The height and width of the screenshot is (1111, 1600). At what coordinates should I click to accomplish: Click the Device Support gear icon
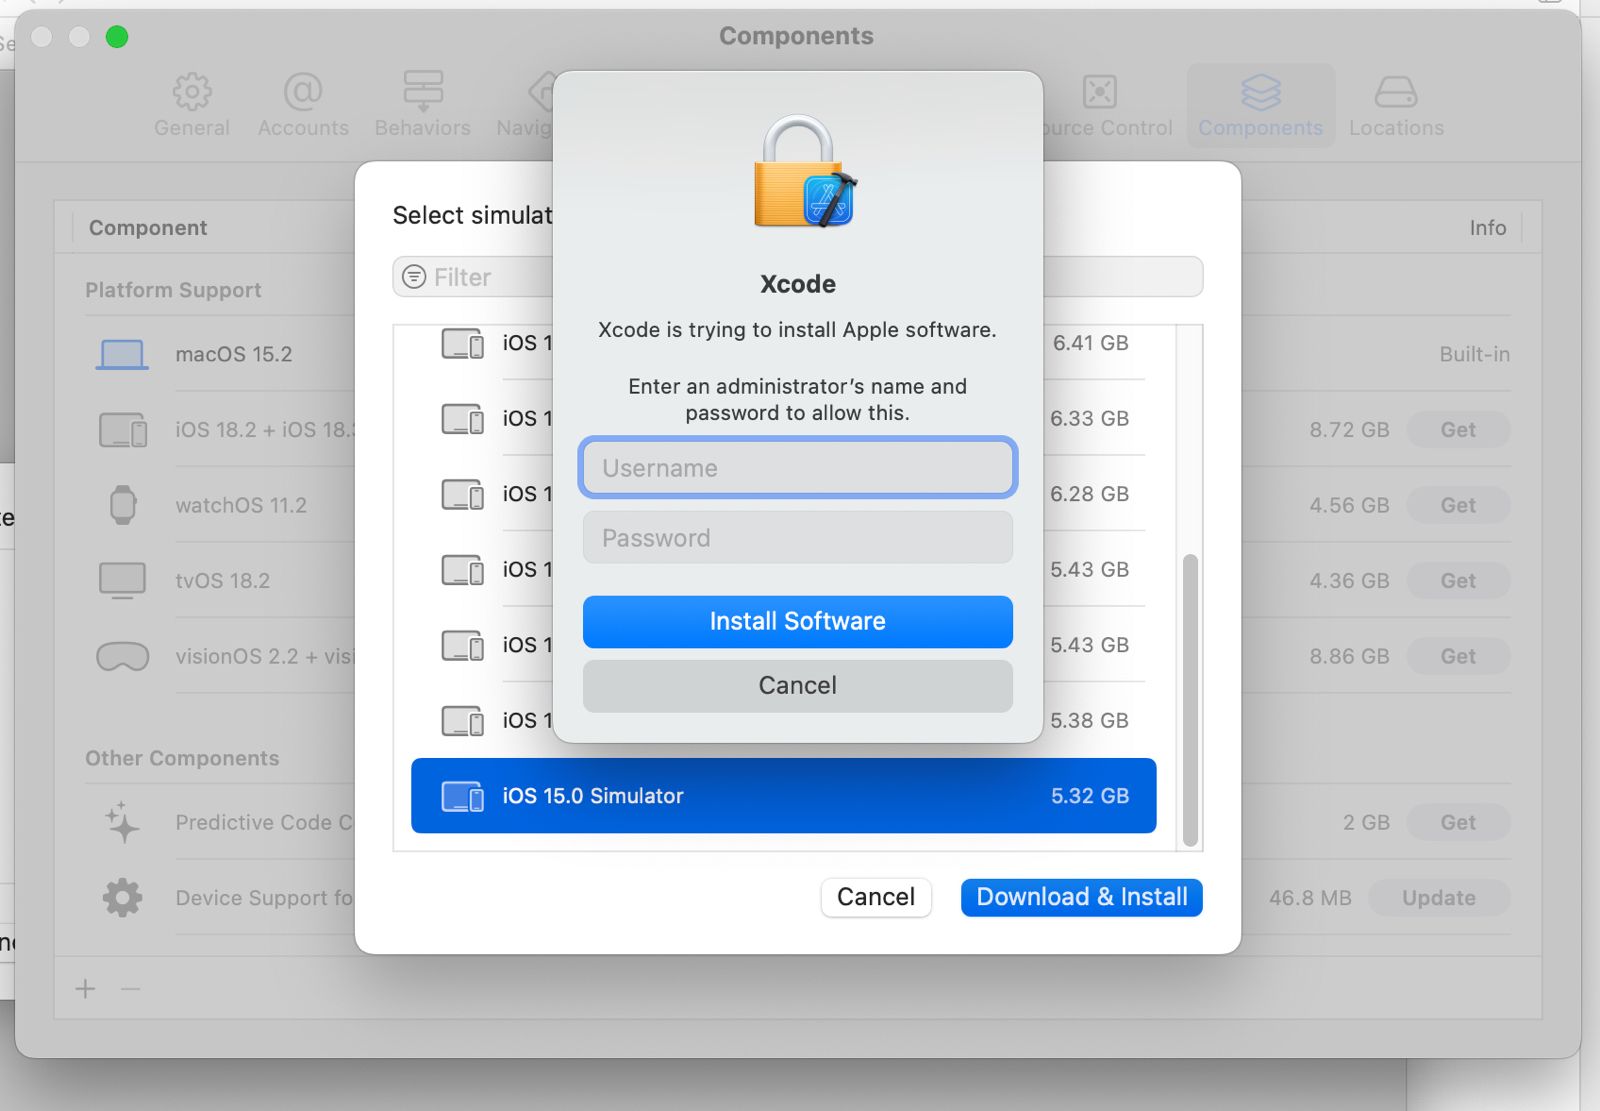122,898
